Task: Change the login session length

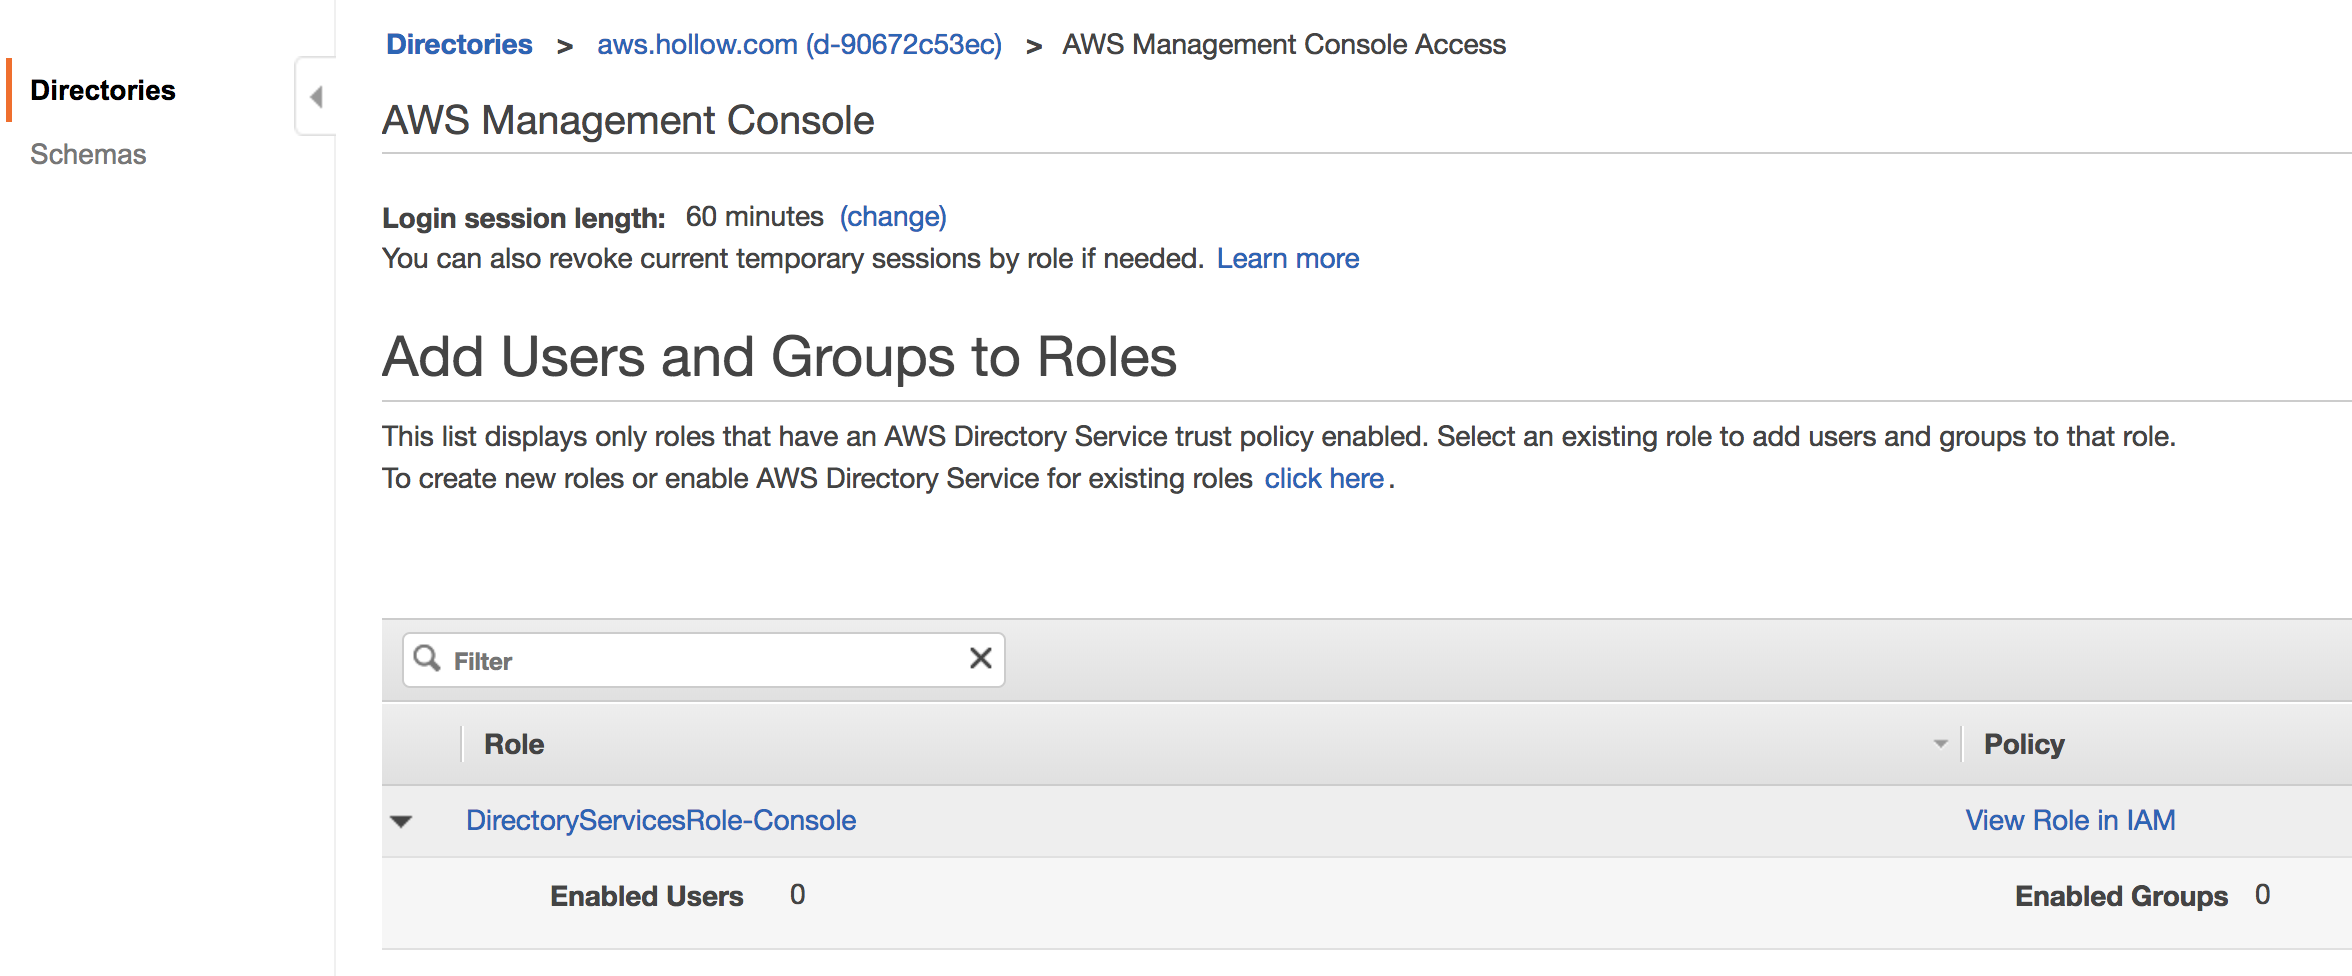Action: 892,217
